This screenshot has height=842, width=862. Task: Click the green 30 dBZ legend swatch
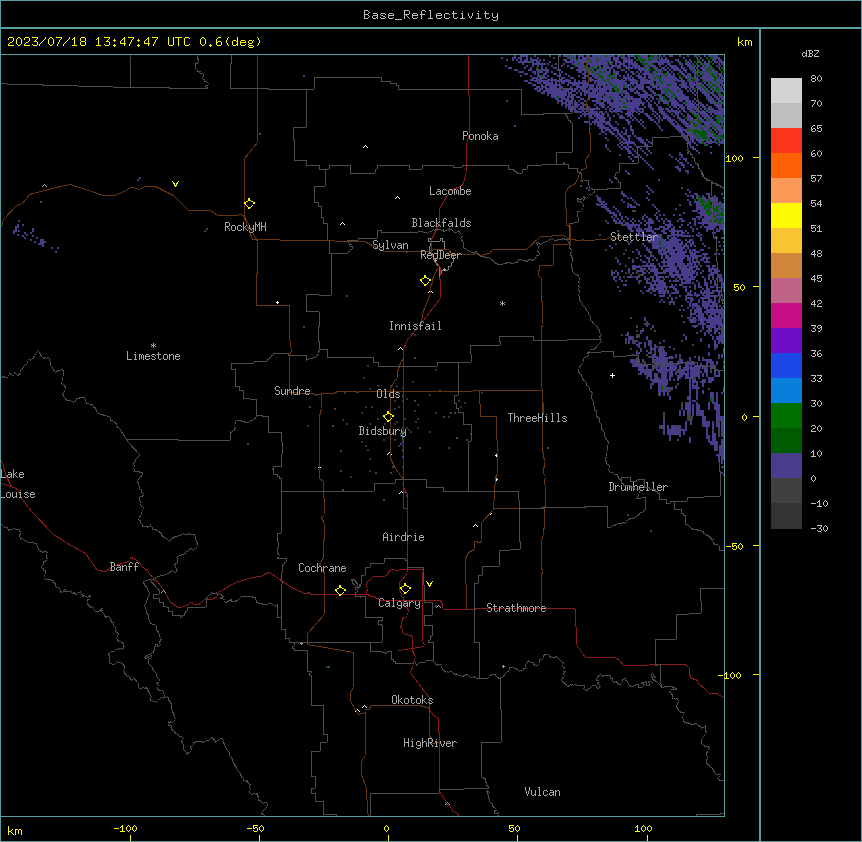pos(786,416)
